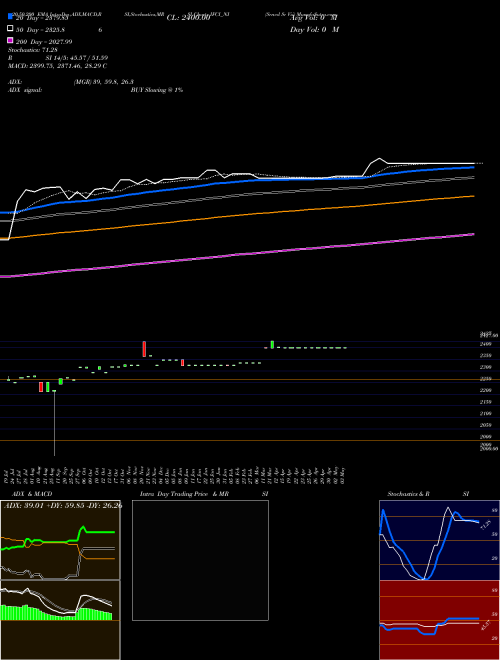The width and height of the screenshot is (500, 660).
Task: Click the Avg Vol: 0 M label
Action: point(314,18)
